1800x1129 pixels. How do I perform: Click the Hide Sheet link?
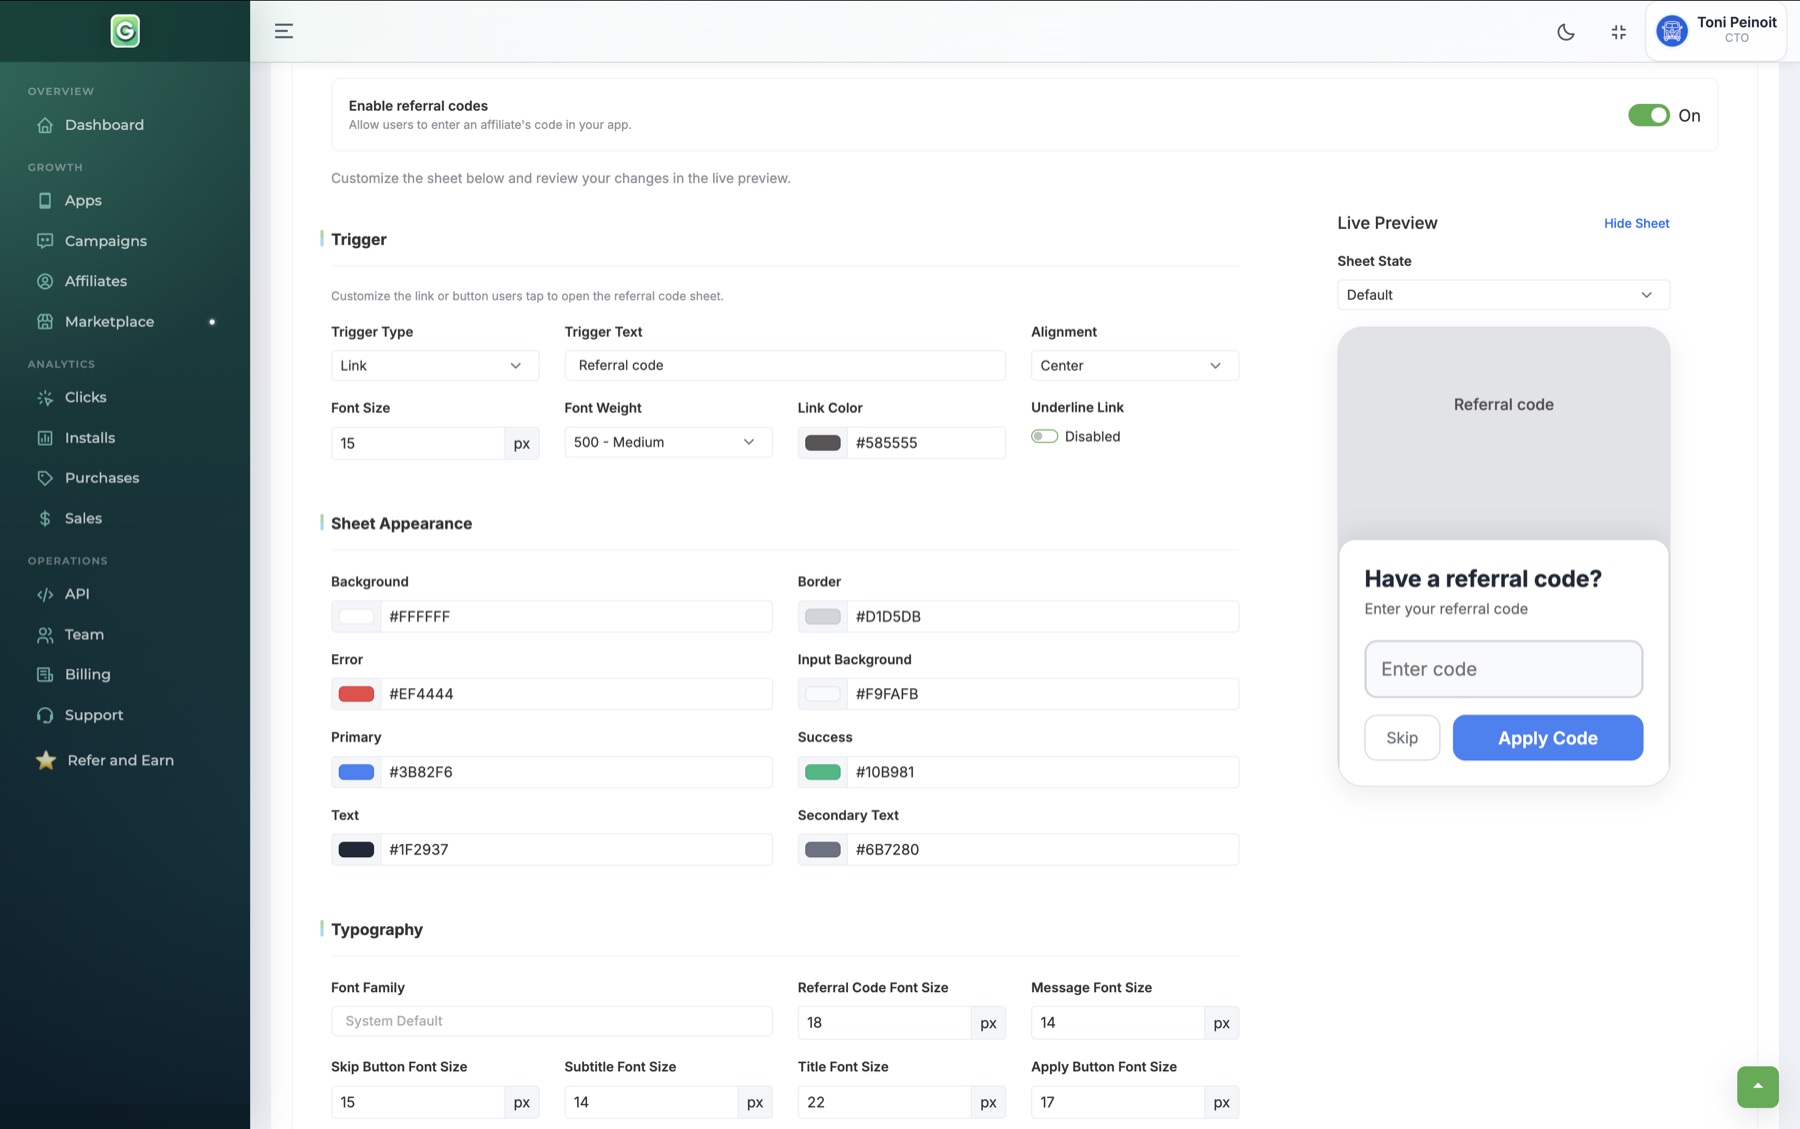[x=1636, y=223]
